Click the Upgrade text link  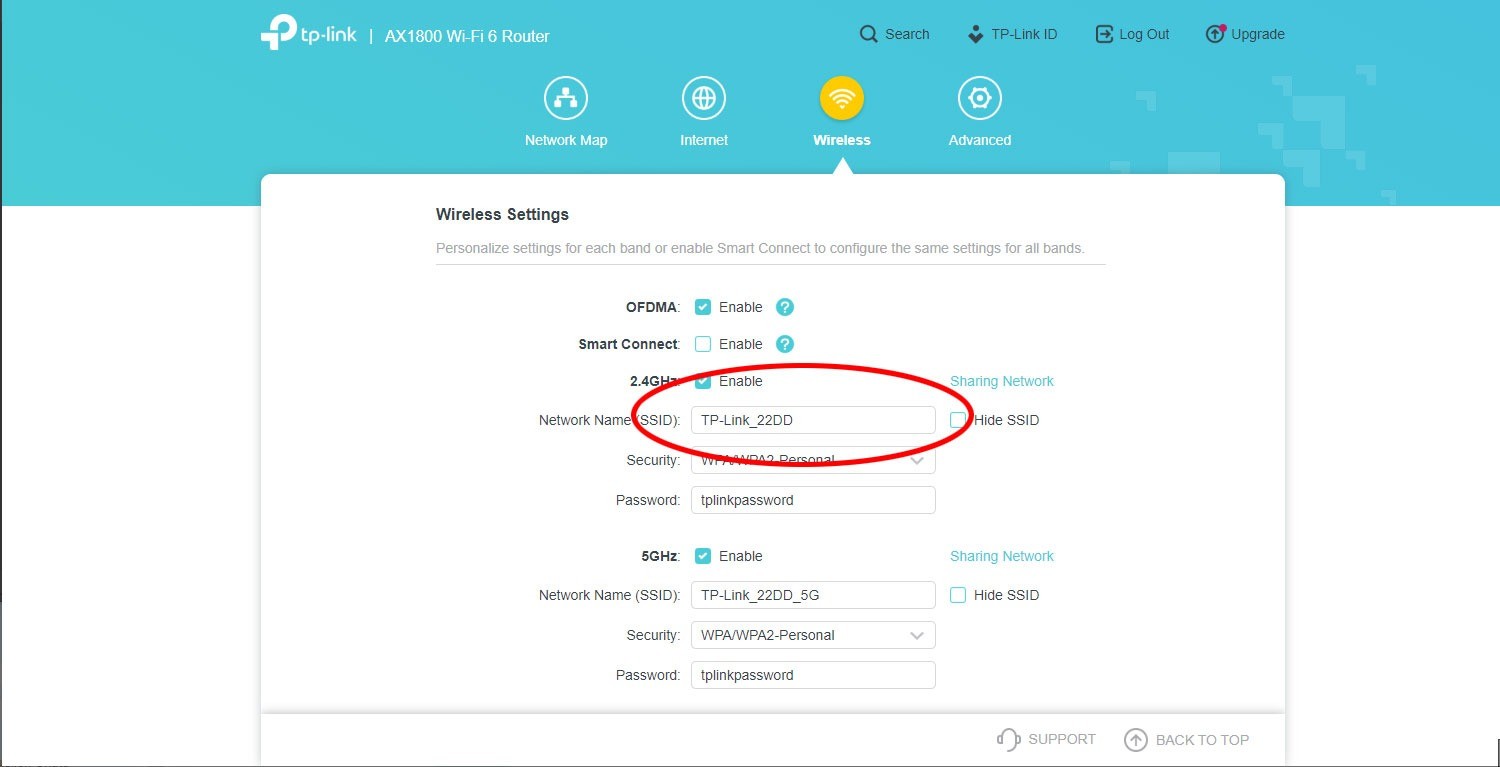pos(1258,34)
